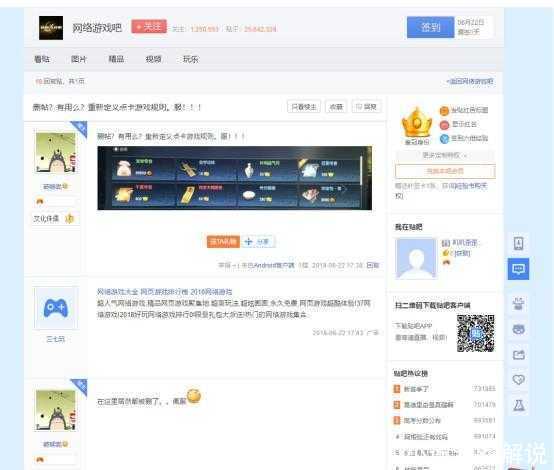Viewport: 554px width, 470px height.
Task: Follow the forum with the red 关注 button
Action: point(149,27)
